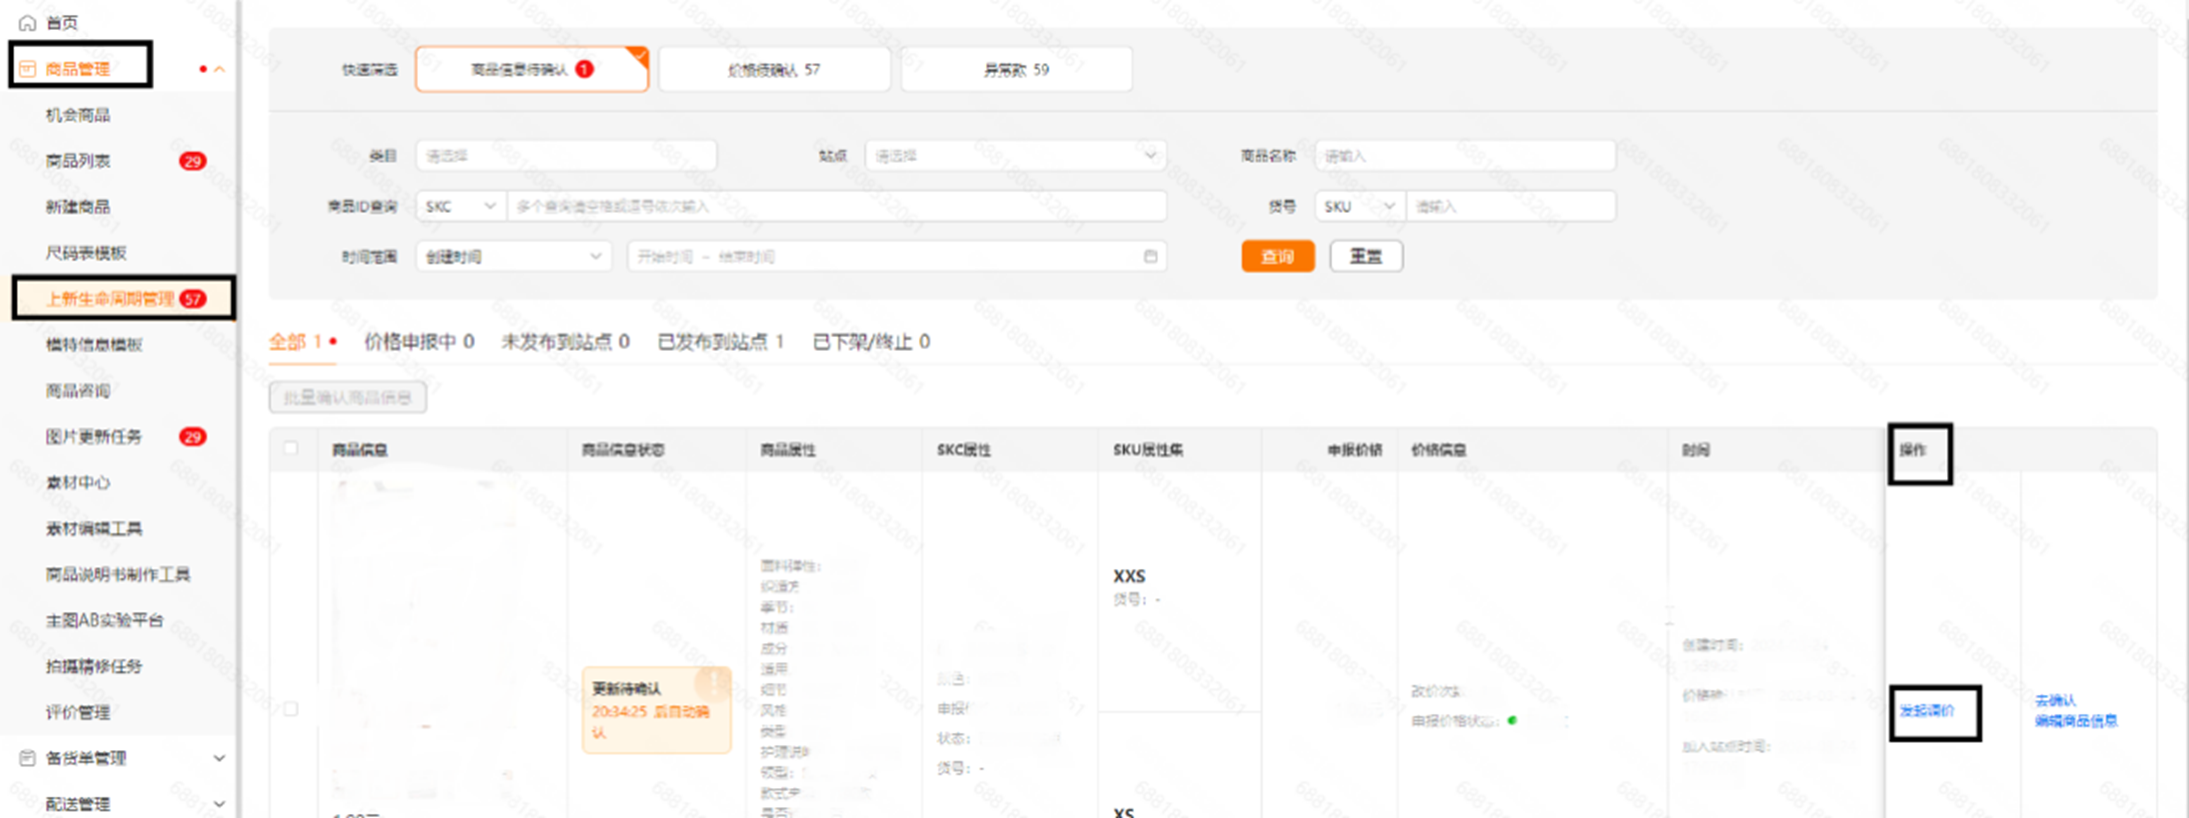Open the 创建时间 time range dropdown

pos(513,257)
